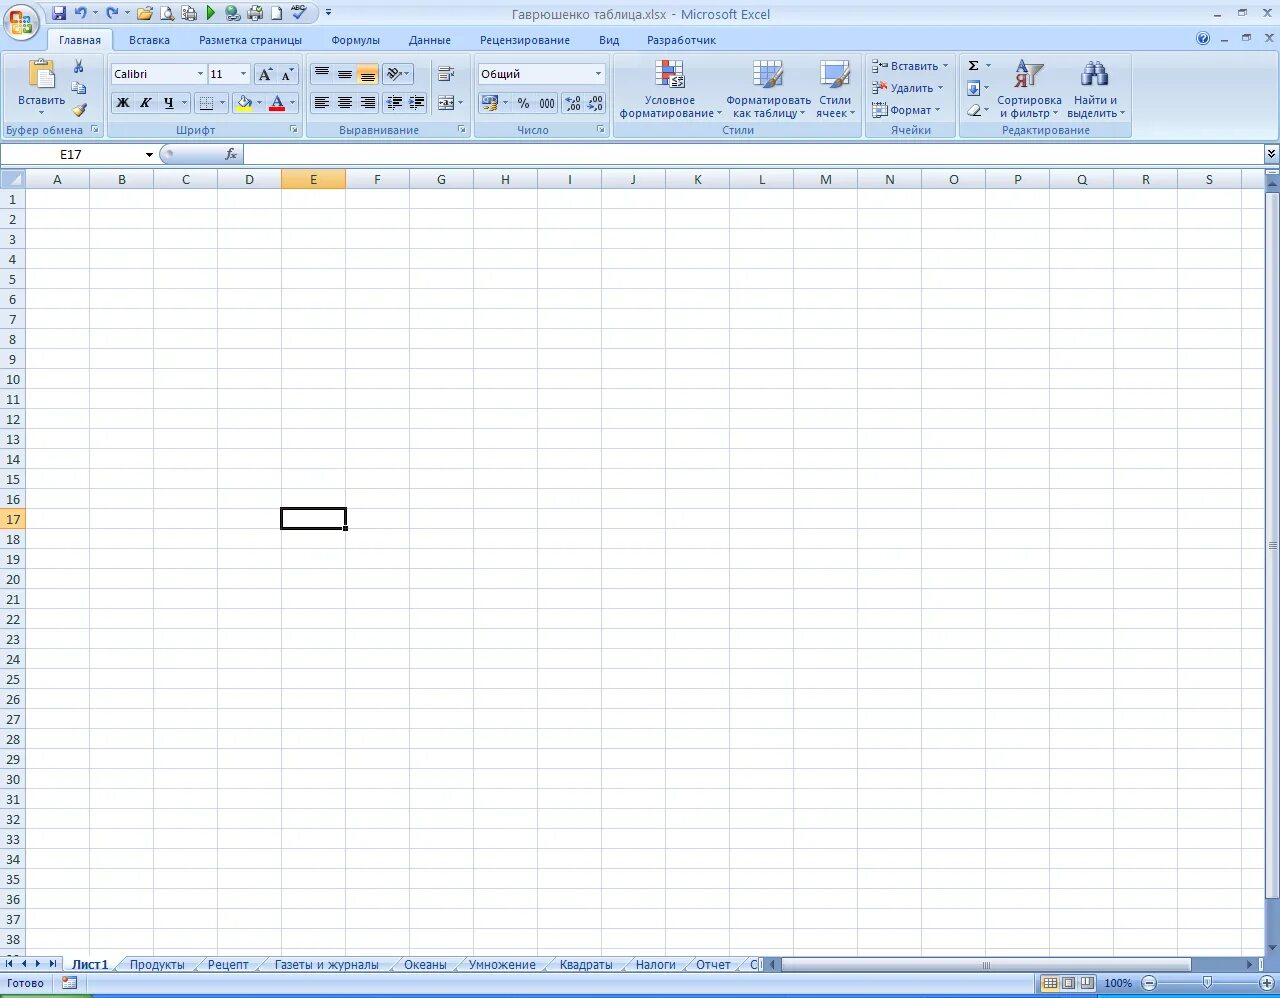The height and width of the screenshot is (998, 1280).
Task: Open the font size dropdown
Action: click(x=243, y=74)
